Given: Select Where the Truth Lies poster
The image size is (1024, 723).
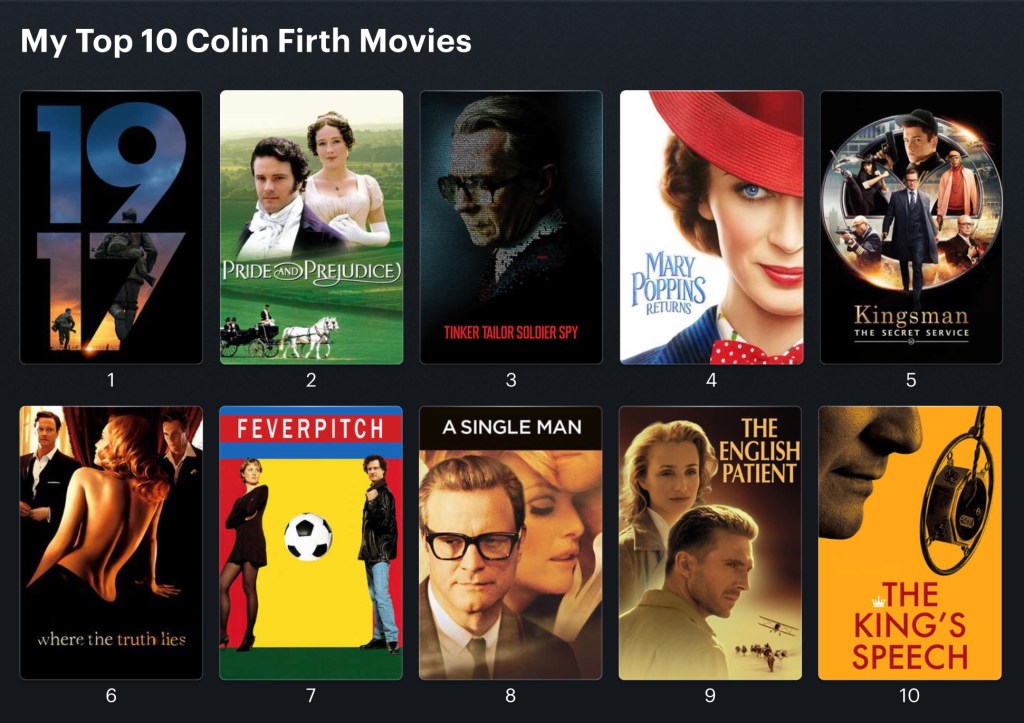Looking at the screenshot, I should [111, 543].
